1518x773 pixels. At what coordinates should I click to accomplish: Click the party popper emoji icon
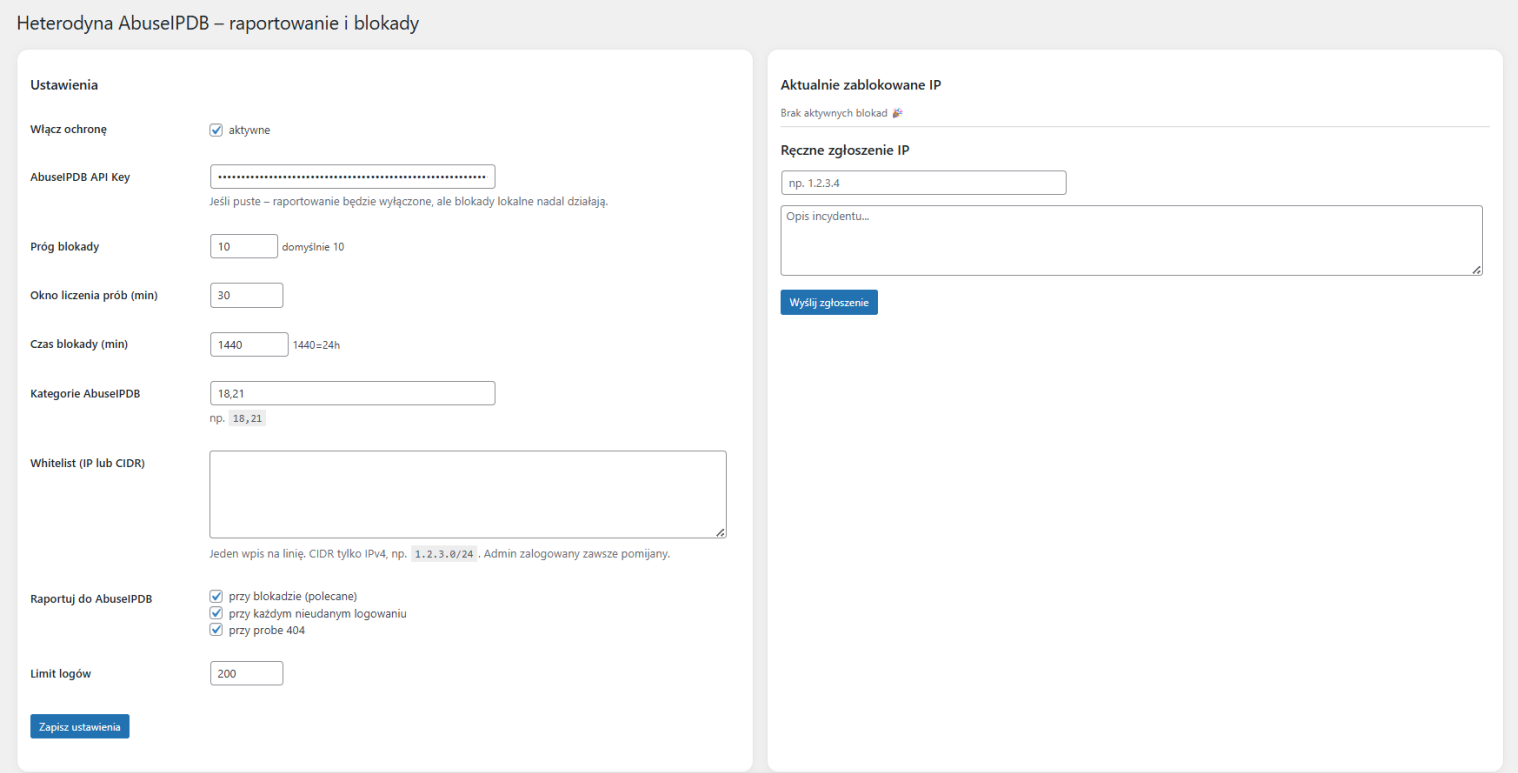pos(897,113)
